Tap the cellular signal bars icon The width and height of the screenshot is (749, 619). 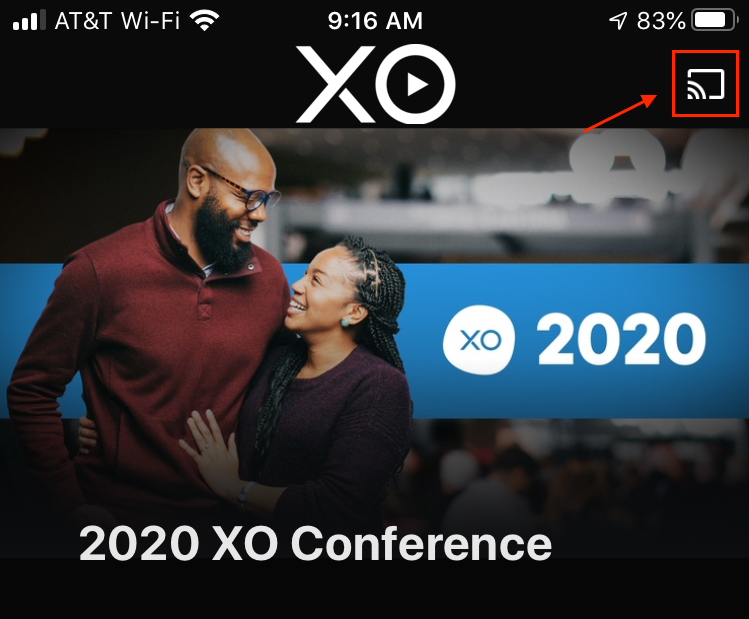[x=29, y=21]
